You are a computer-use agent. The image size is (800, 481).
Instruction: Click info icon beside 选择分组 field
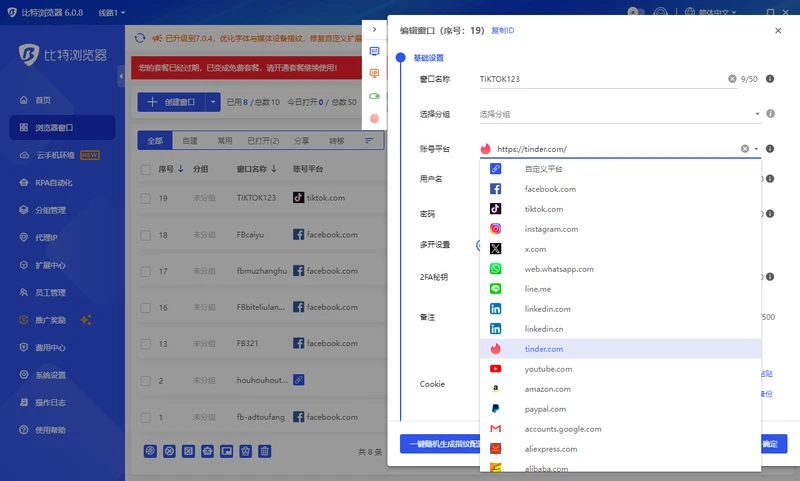coord(770,114)
